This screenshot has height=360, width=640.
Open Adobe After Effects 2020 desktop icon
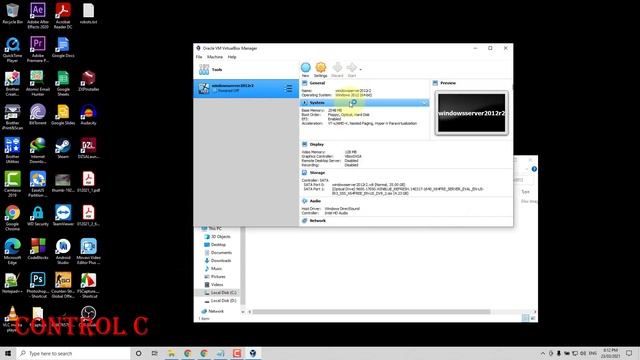pyautogui.click(x=38, y=16)
